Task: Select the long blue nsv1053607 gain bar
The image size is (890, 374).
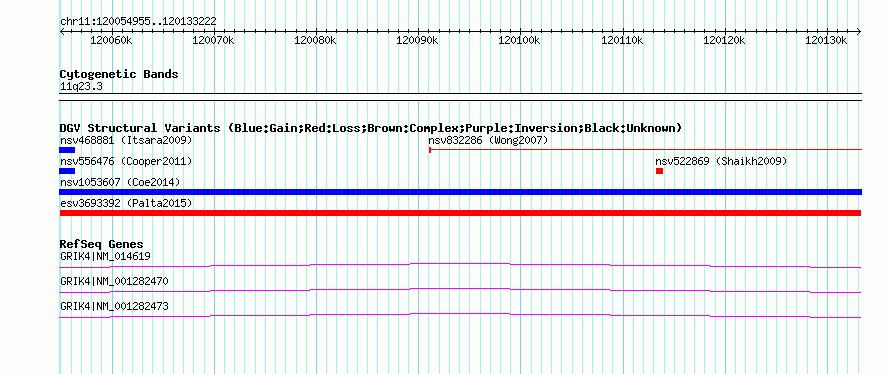Action: coord(460,192)
